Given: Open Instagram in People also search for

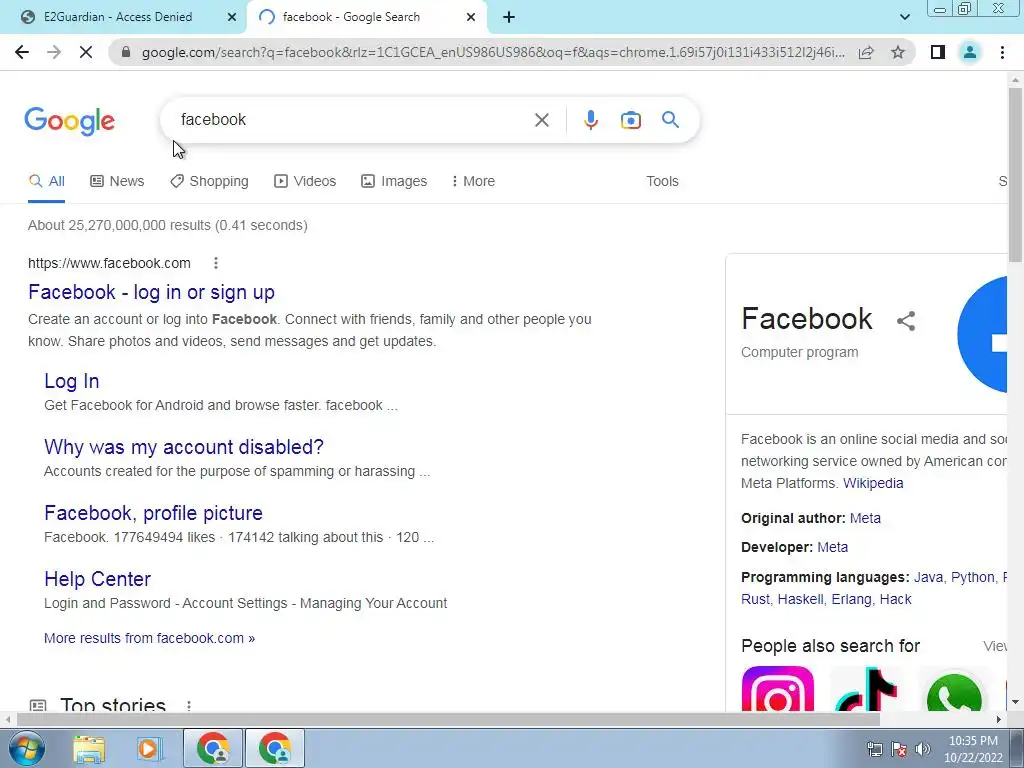Looking at the screenshot, I should 778,688.
